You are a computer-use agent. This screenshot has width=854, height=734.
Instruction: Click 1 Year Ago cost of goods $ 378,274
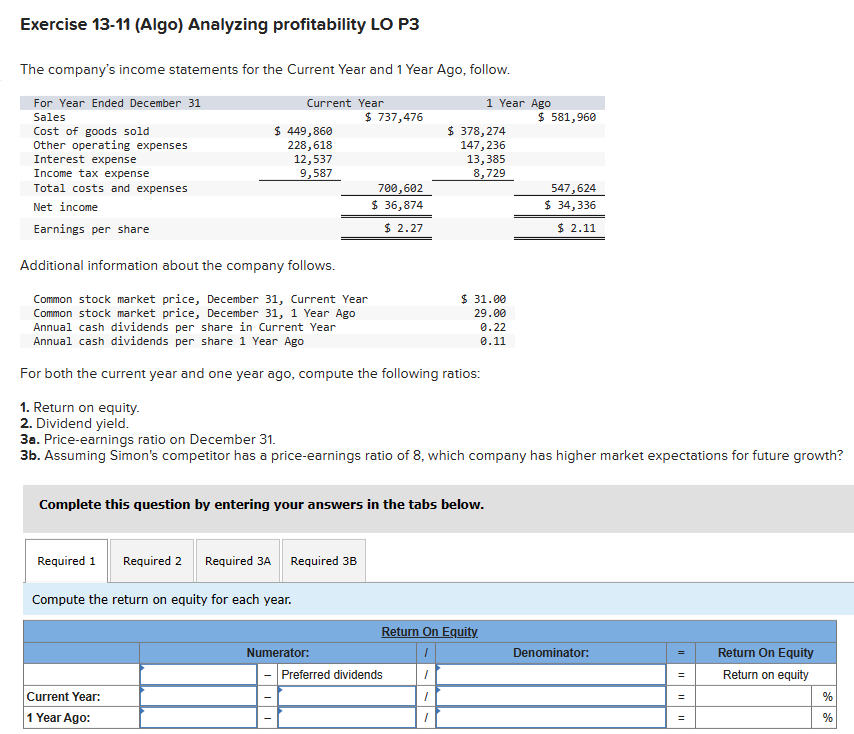(x=477, y=131)
